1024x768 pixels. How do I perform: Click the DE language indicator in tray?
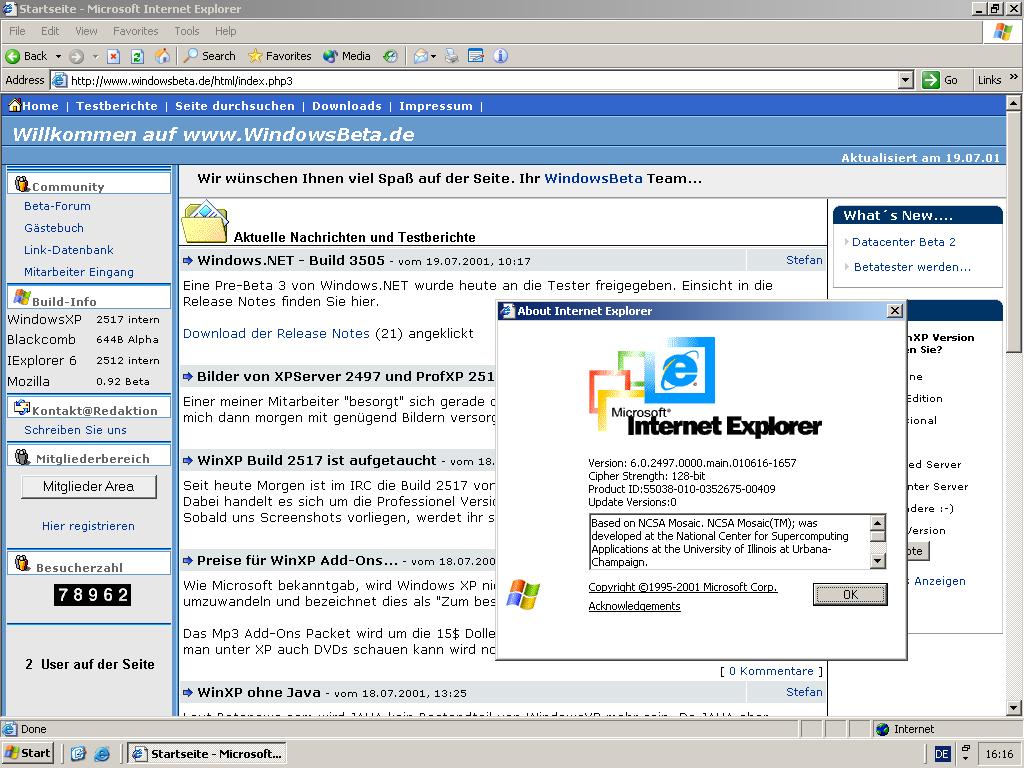[942, 754]
